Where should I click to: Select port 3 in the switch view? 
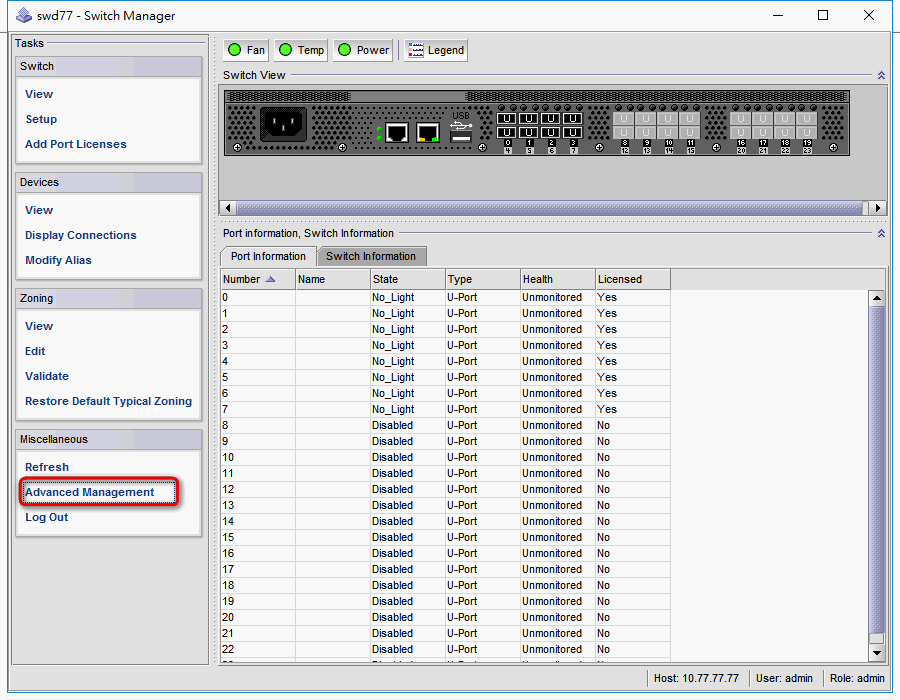pos(573,119)
